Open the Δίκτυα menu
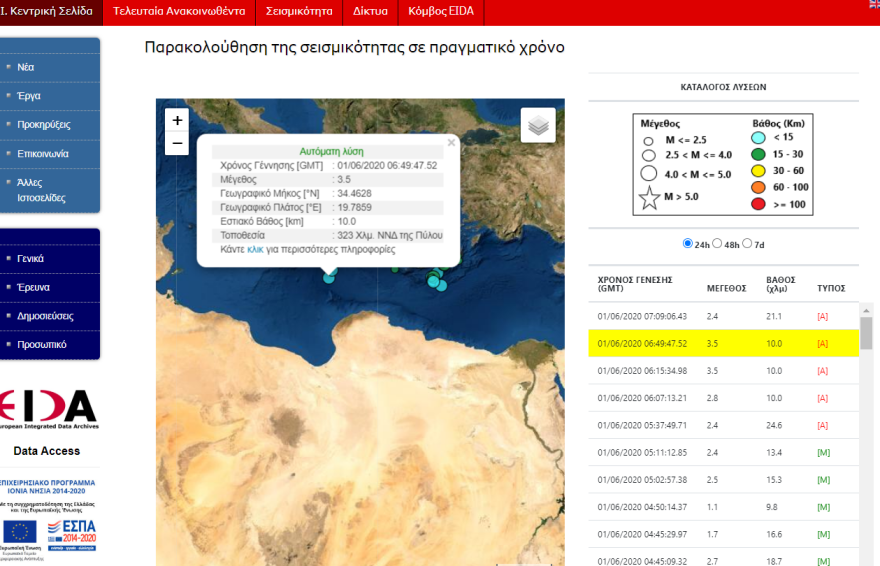Viewport: 880px width, 566px height. pos(370,12)
